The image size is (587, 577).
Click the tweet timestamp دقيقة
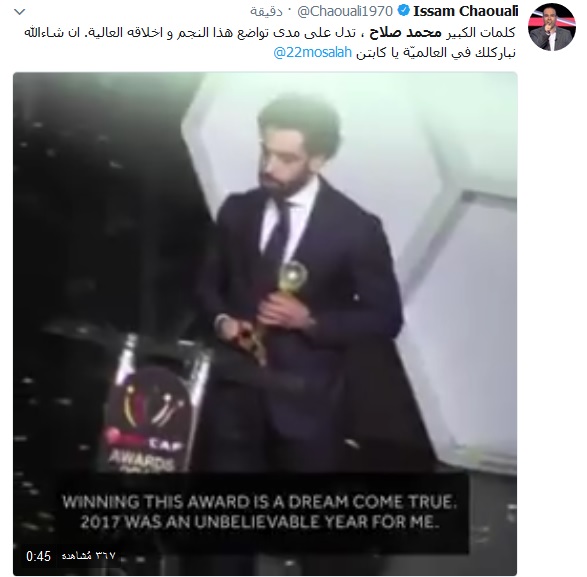coord(266,12)
